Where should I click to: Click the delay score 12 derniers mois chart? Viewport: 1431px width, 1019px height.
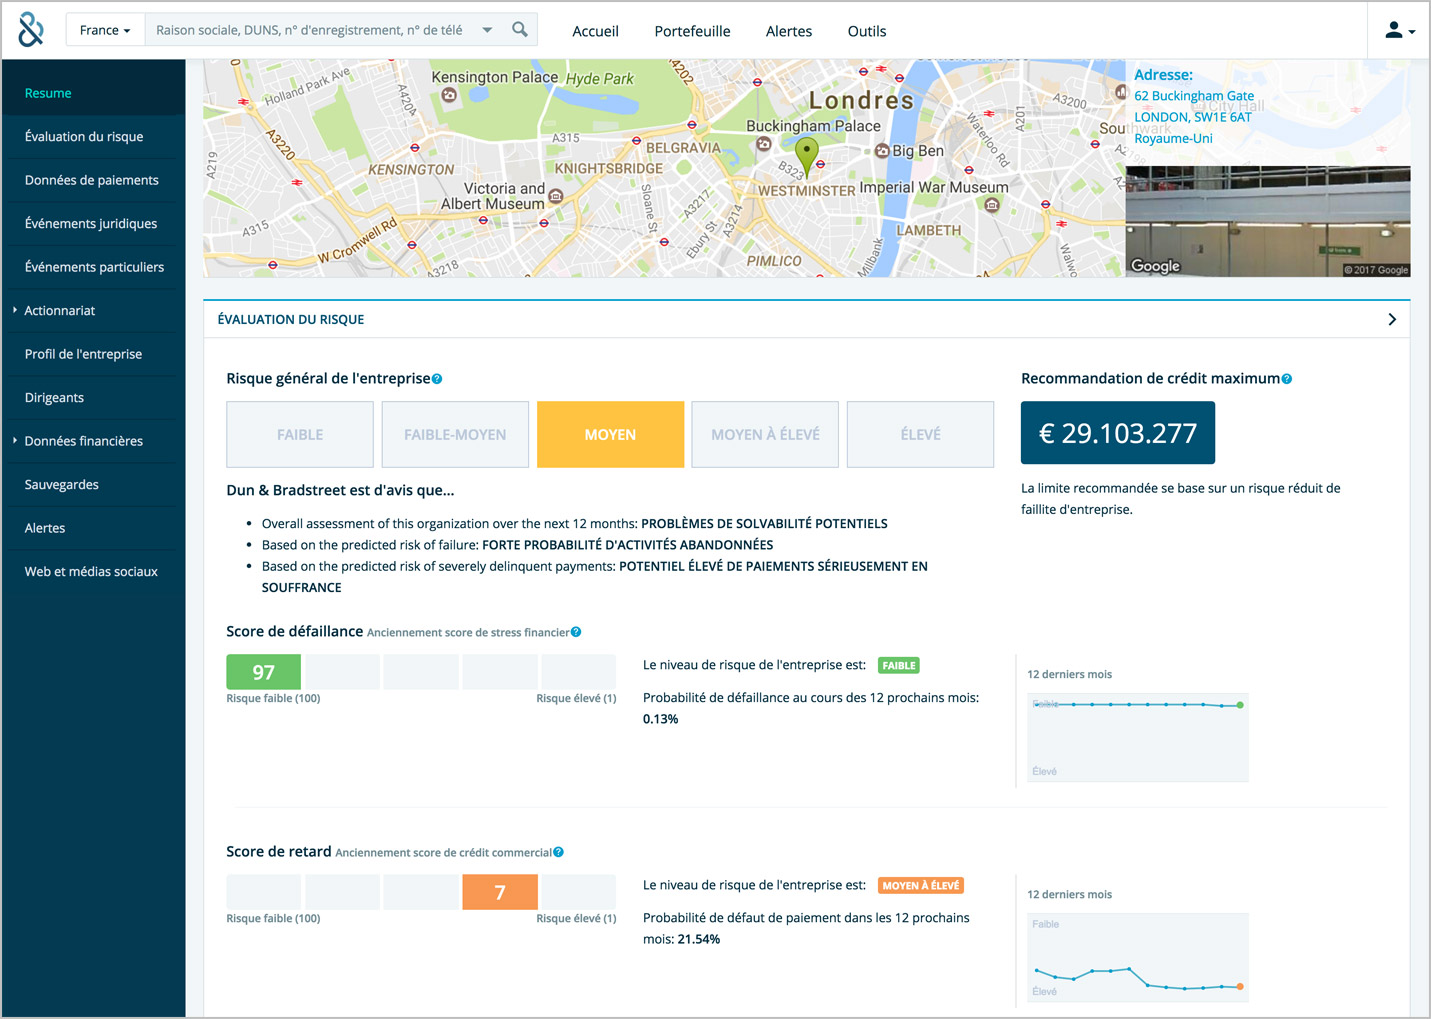click(1138, 957)
